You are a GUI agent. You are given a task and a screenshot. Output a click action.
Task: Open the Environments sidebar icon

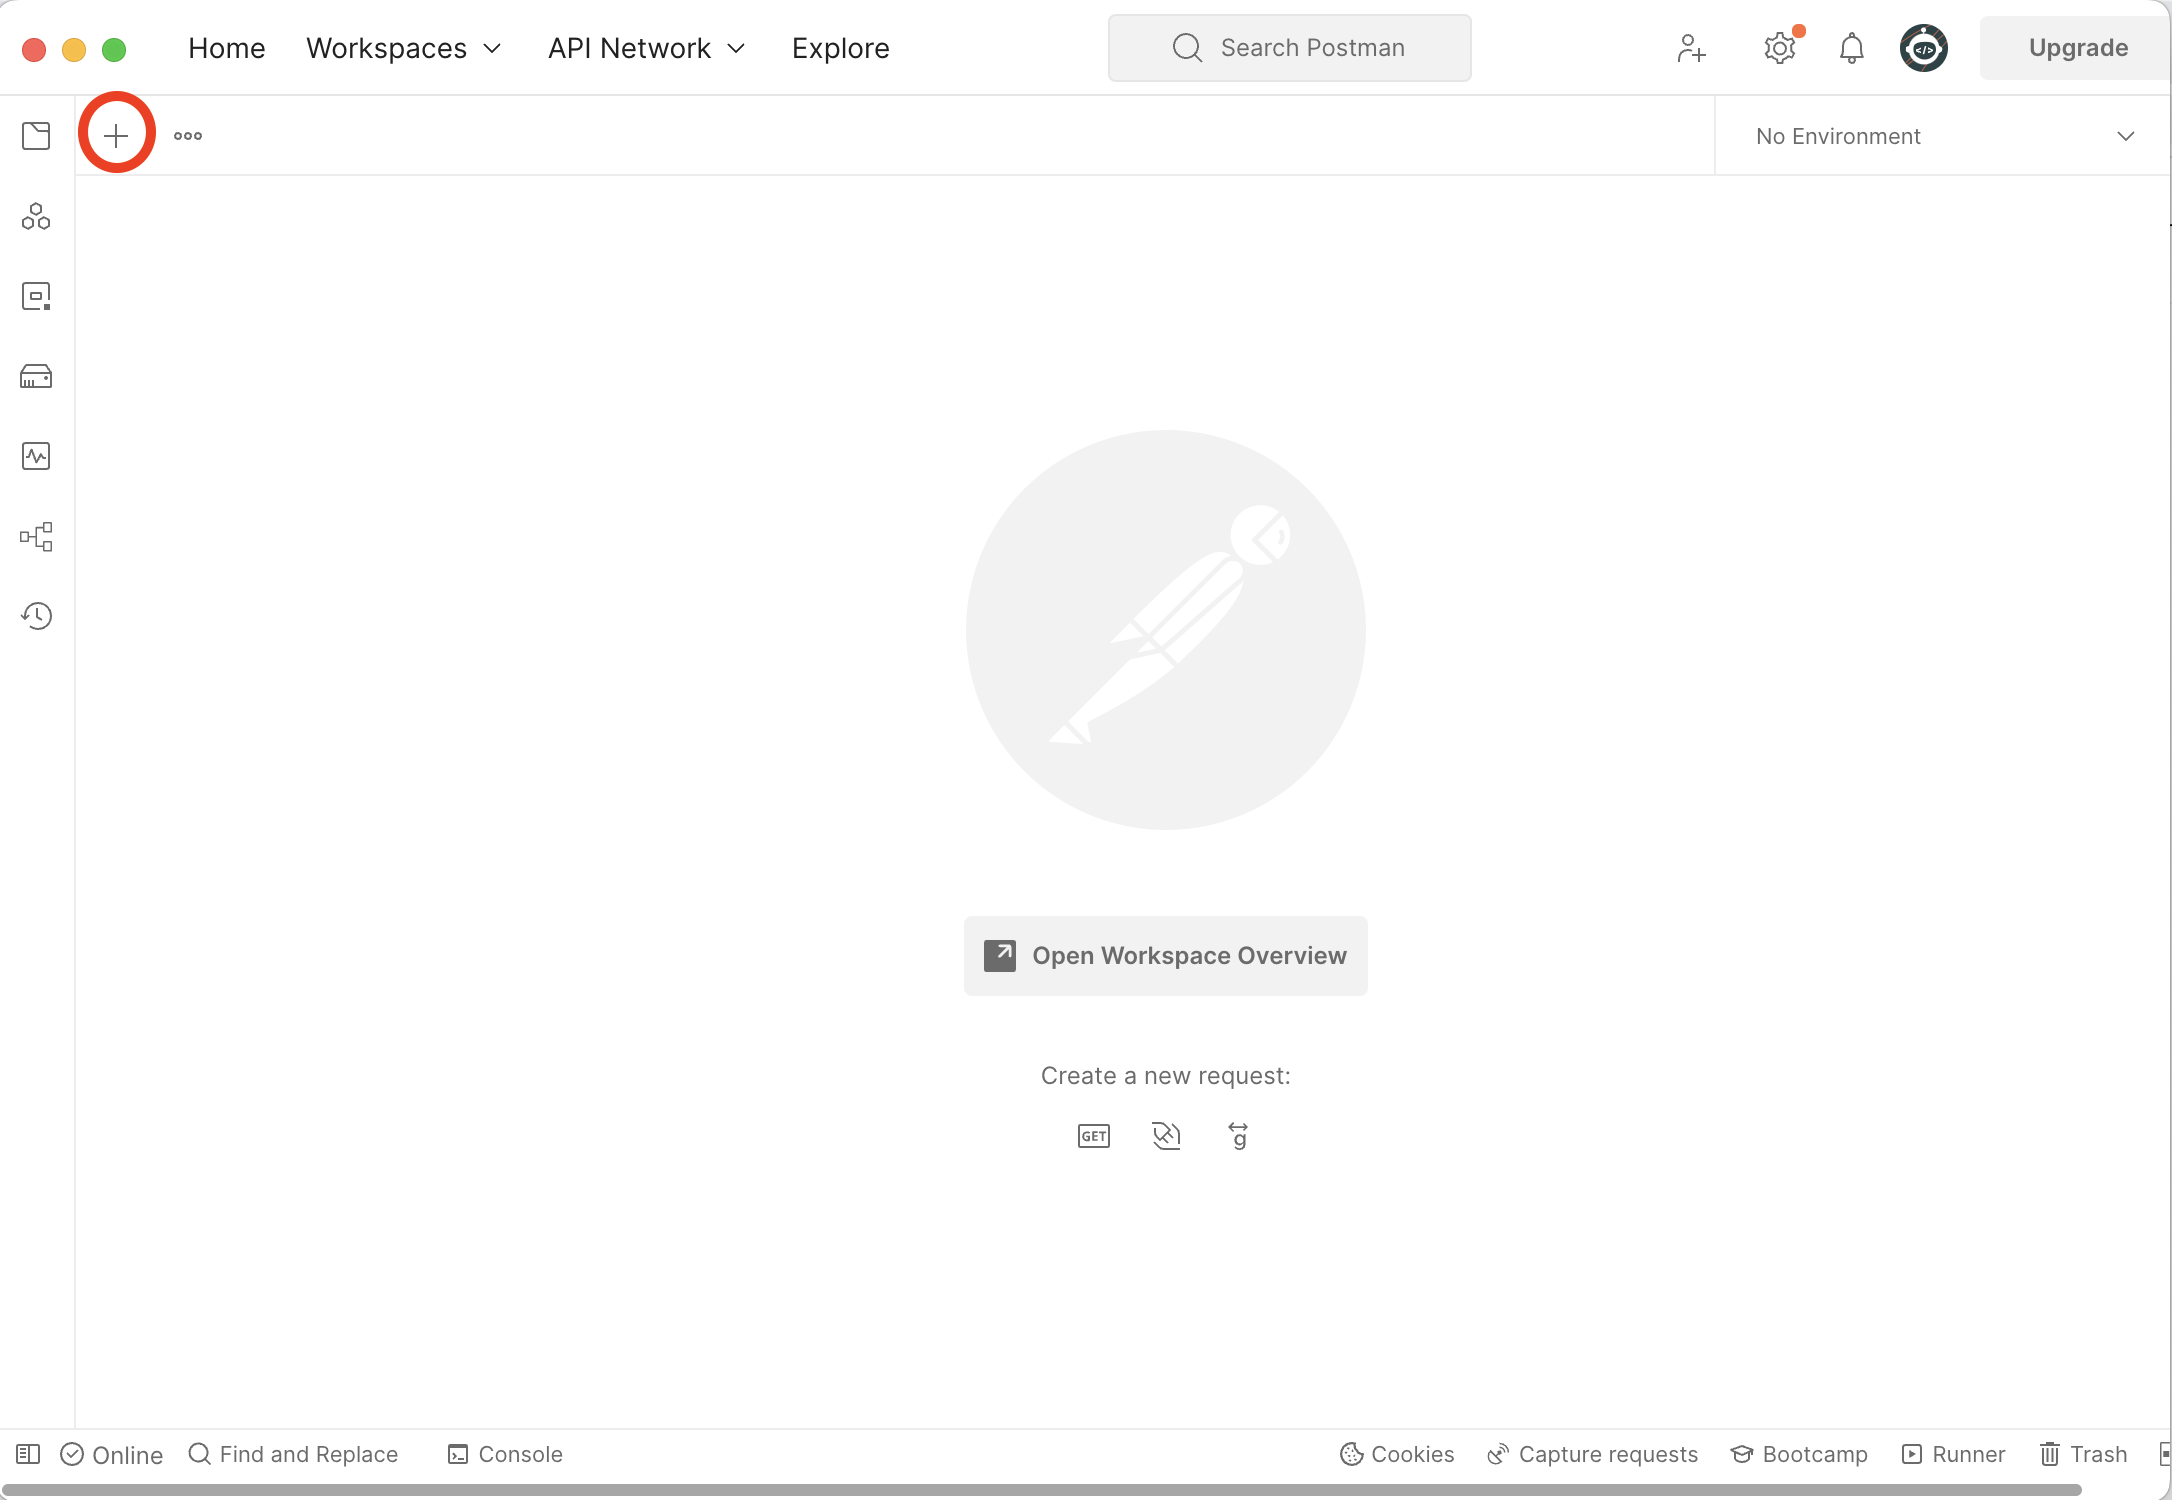click(x=36, y=296)
